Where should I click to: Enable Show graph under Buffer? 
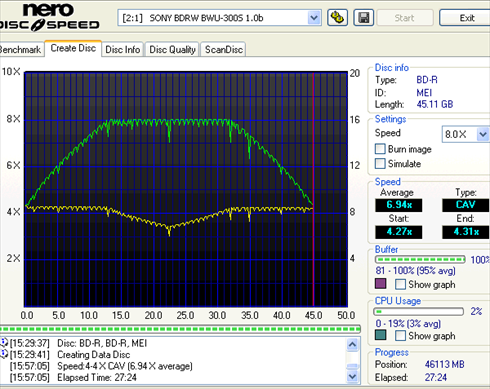coord(400,284)
